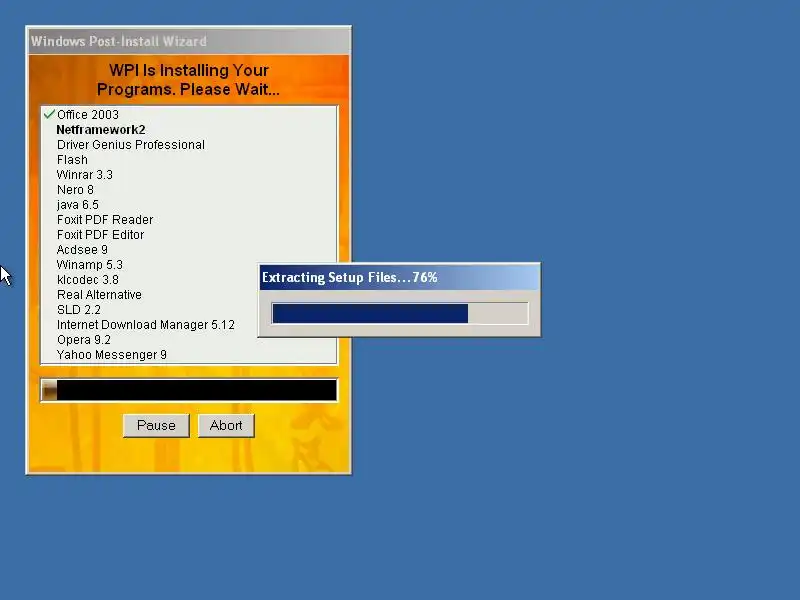Click the Windows Post-Install Wizard title bar

point(189,41)
